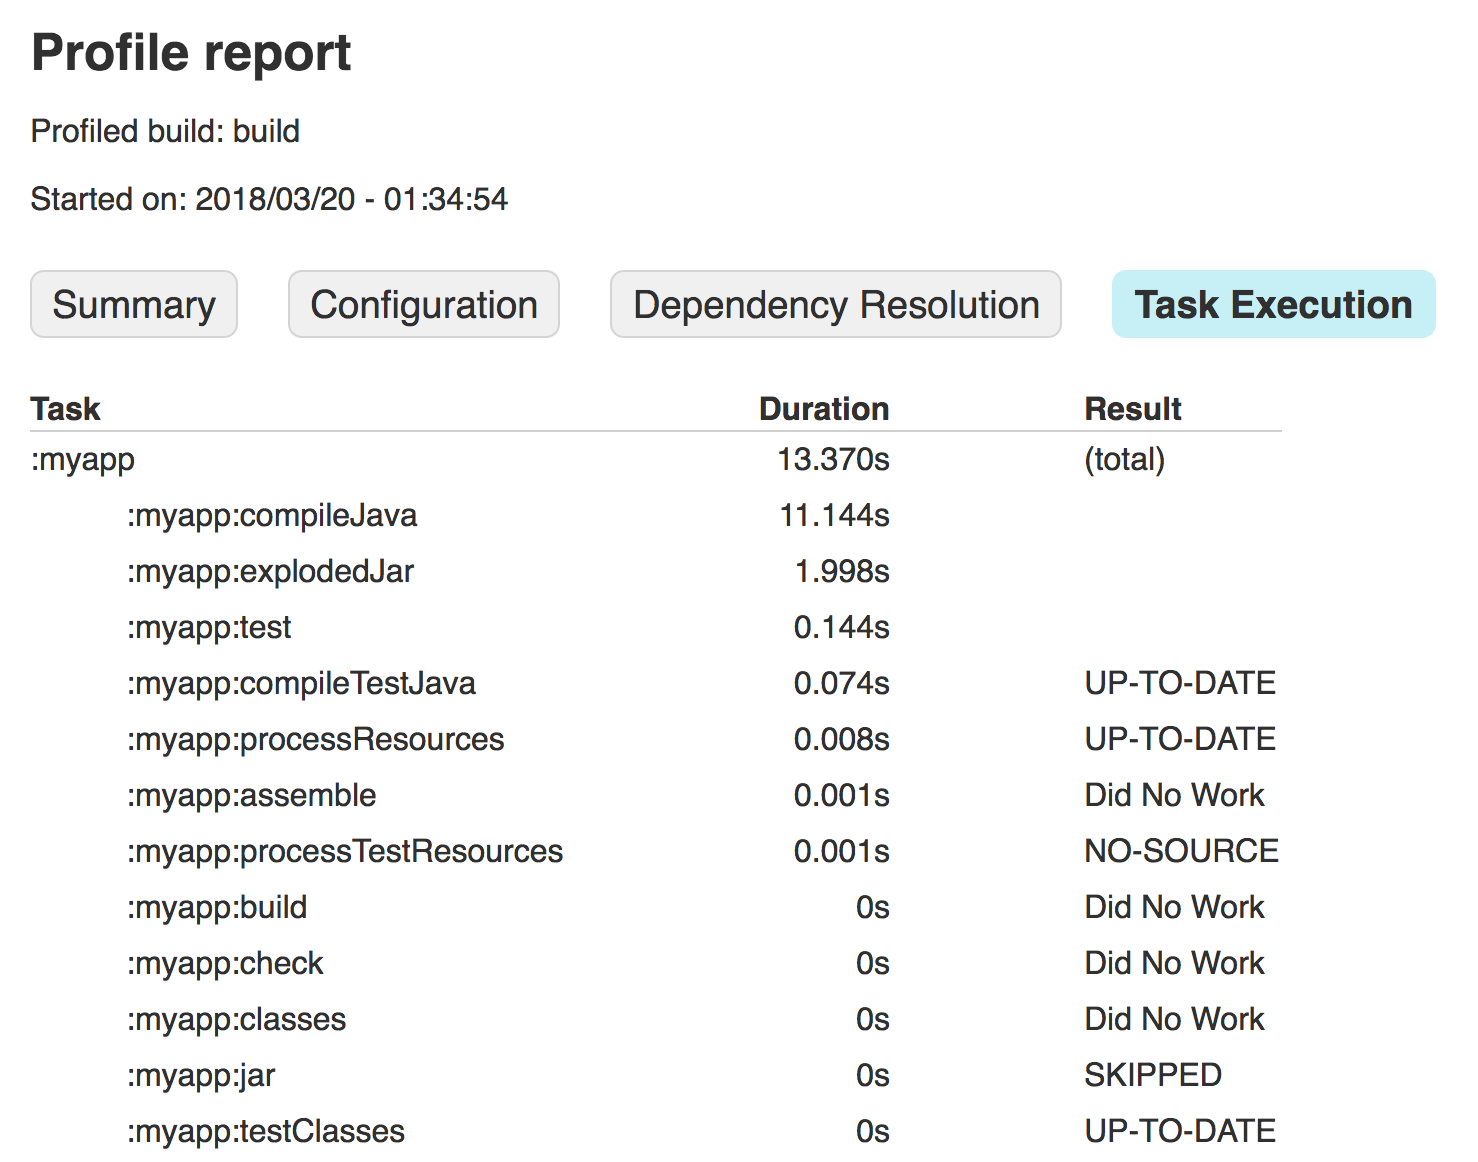
Task: Click the NO-SOURCE result text
Action: click(1182, 851)
